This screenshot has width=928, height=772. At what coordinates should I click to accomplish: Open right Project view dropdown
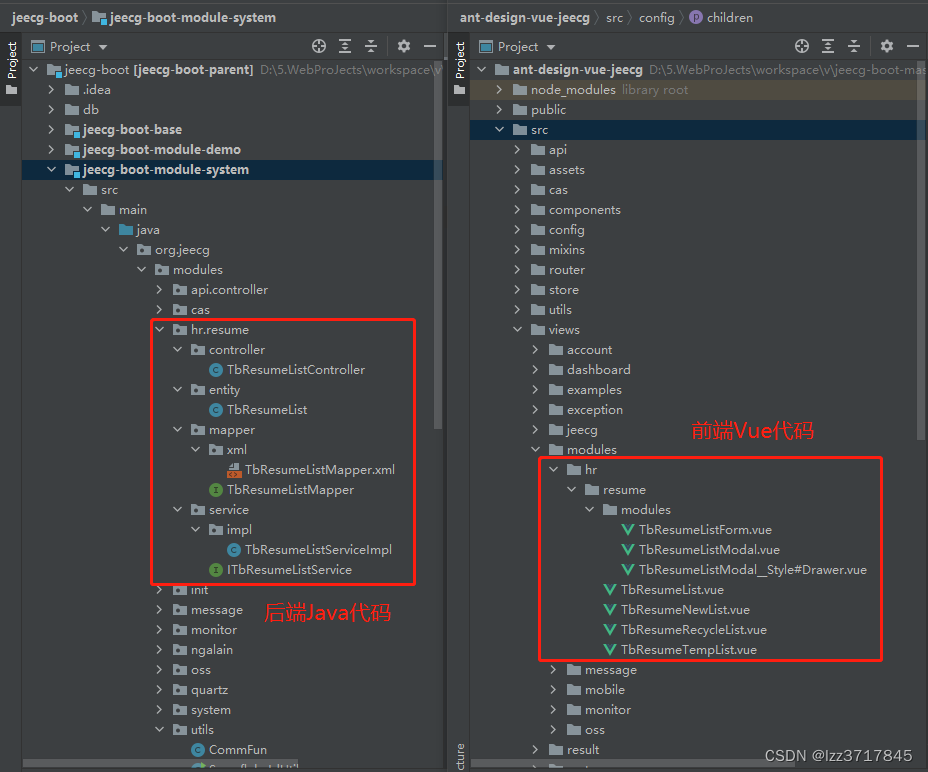(551, 47)
